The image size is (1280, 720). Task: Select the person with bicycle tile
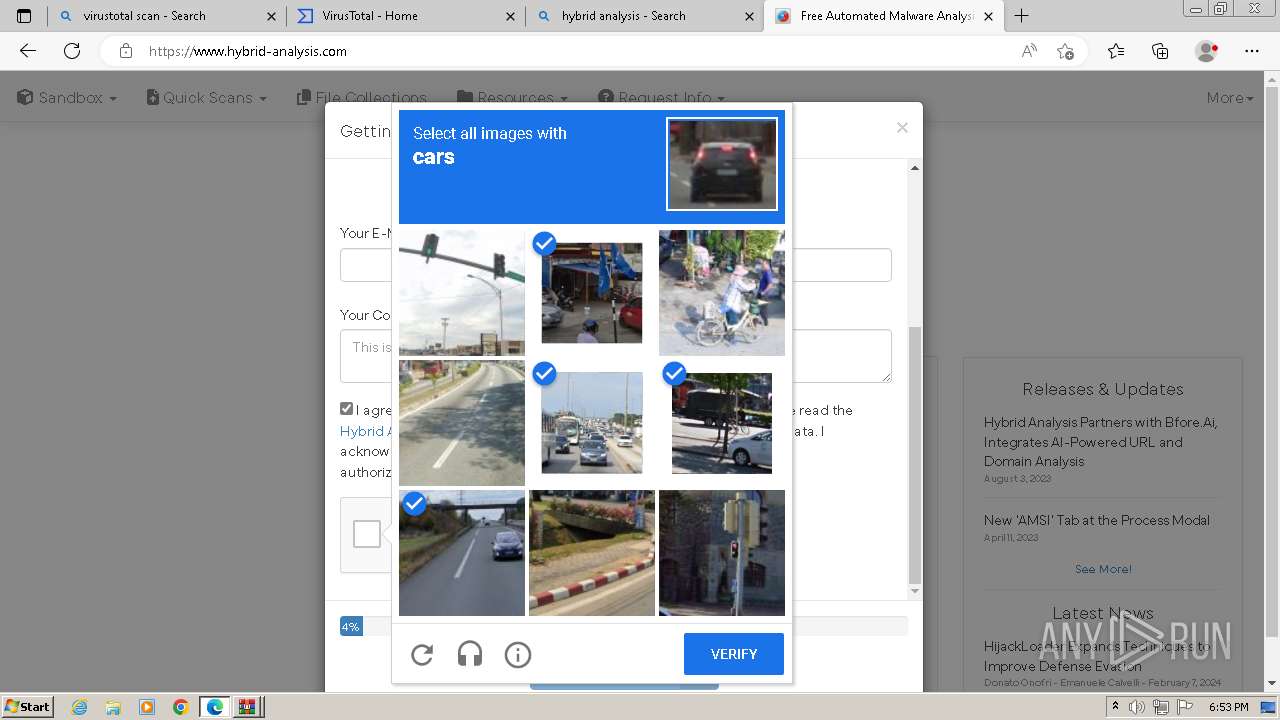[722, 293]
